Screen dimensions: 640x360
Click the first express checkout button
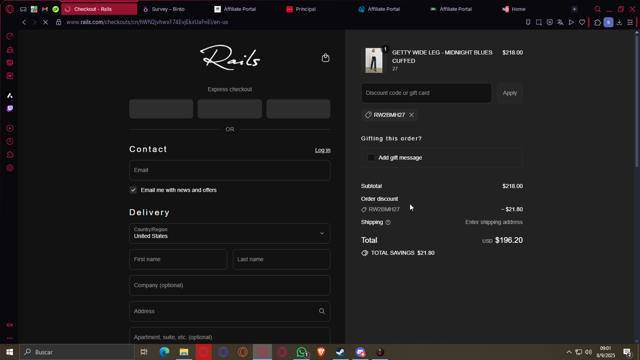(161, 109)
